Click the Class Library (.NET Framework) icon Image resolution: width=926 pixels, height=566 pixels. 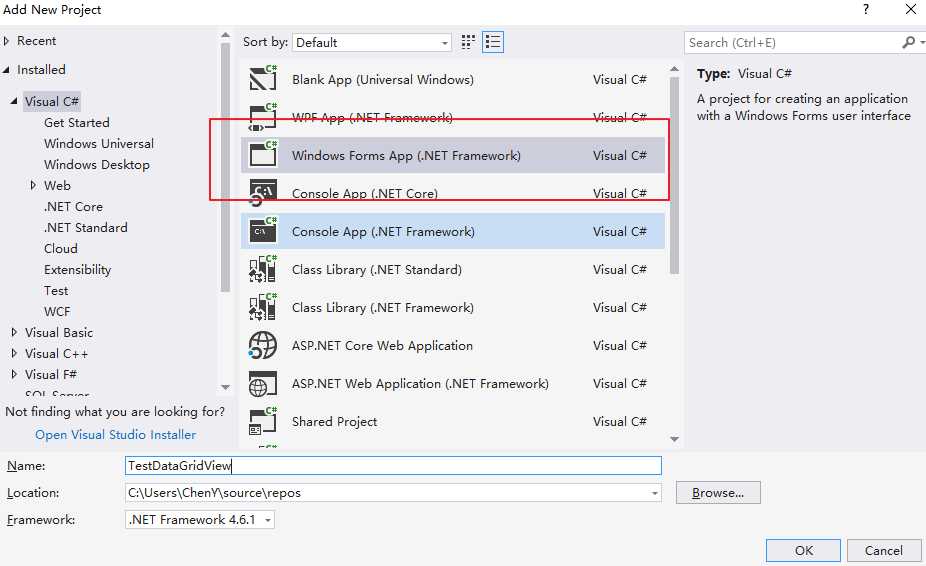(x=263, y=307)
